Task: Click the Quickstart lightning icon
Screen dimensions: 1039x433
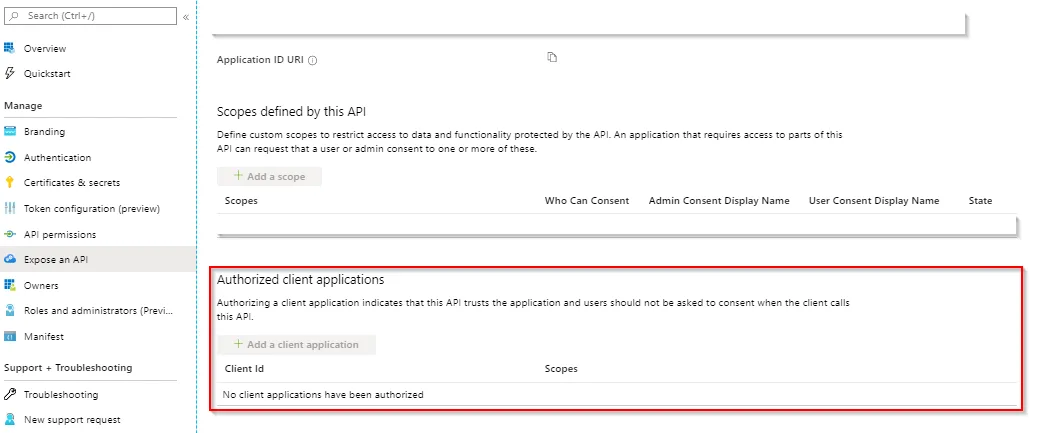Action: [10, 73]
